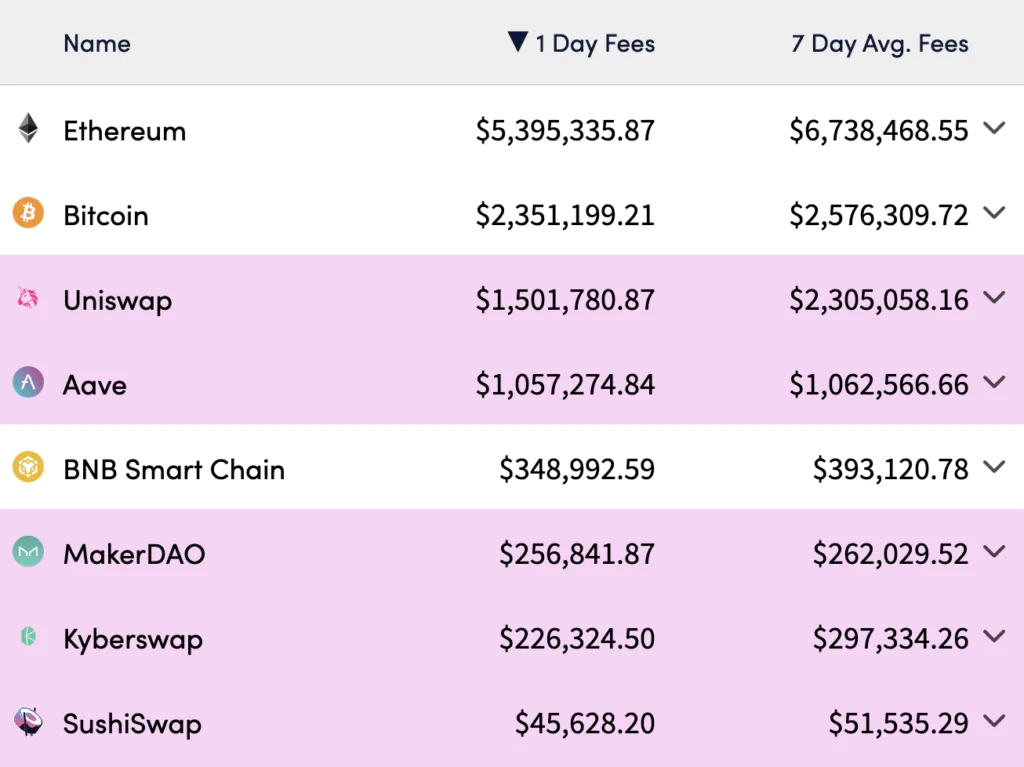Expand the SushiSwap row chevron
This screenshot has width=1024, height=767.
[993, 721]
